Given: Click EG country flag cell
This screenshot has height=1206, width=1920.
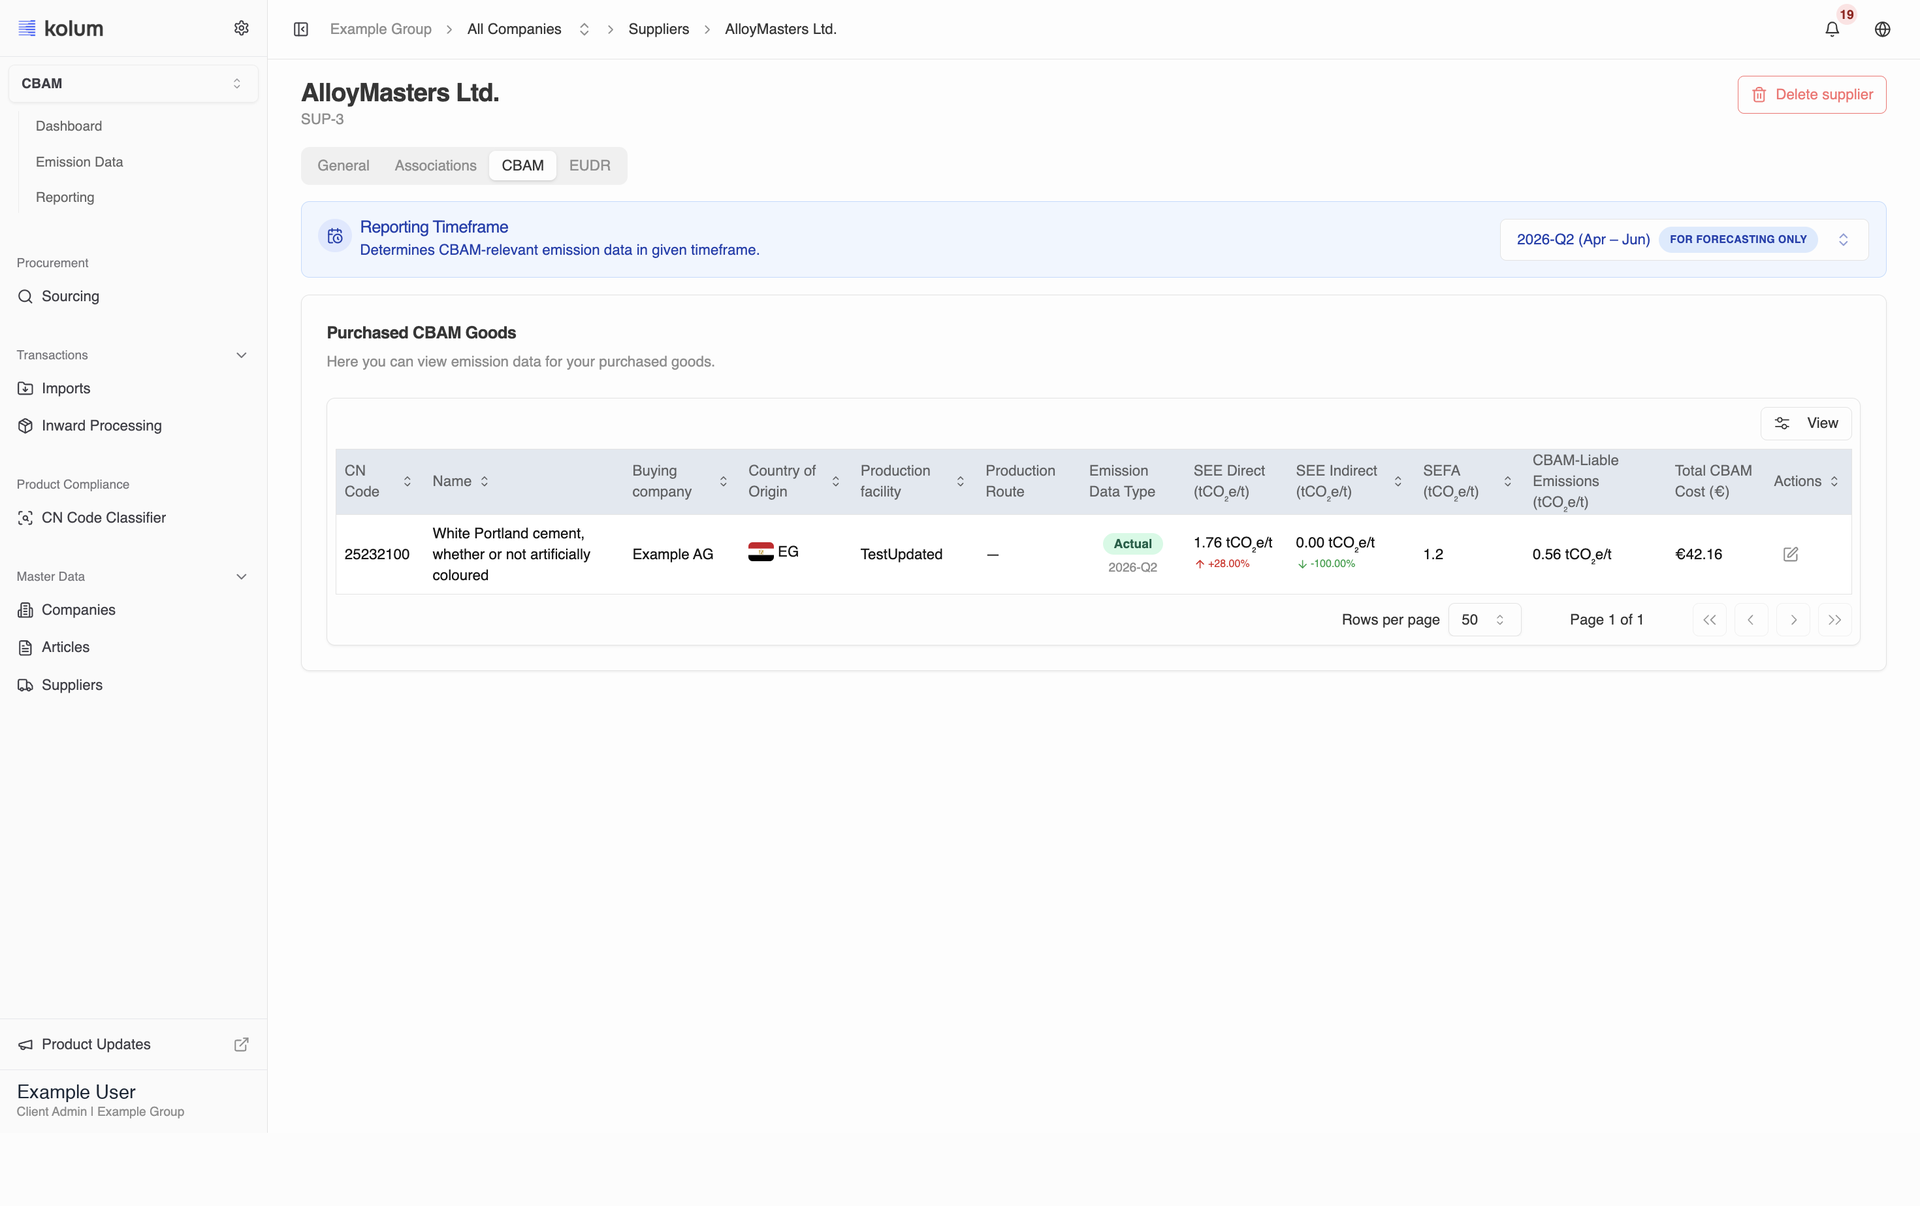Looking at the screenshot, I should [773, 551].
